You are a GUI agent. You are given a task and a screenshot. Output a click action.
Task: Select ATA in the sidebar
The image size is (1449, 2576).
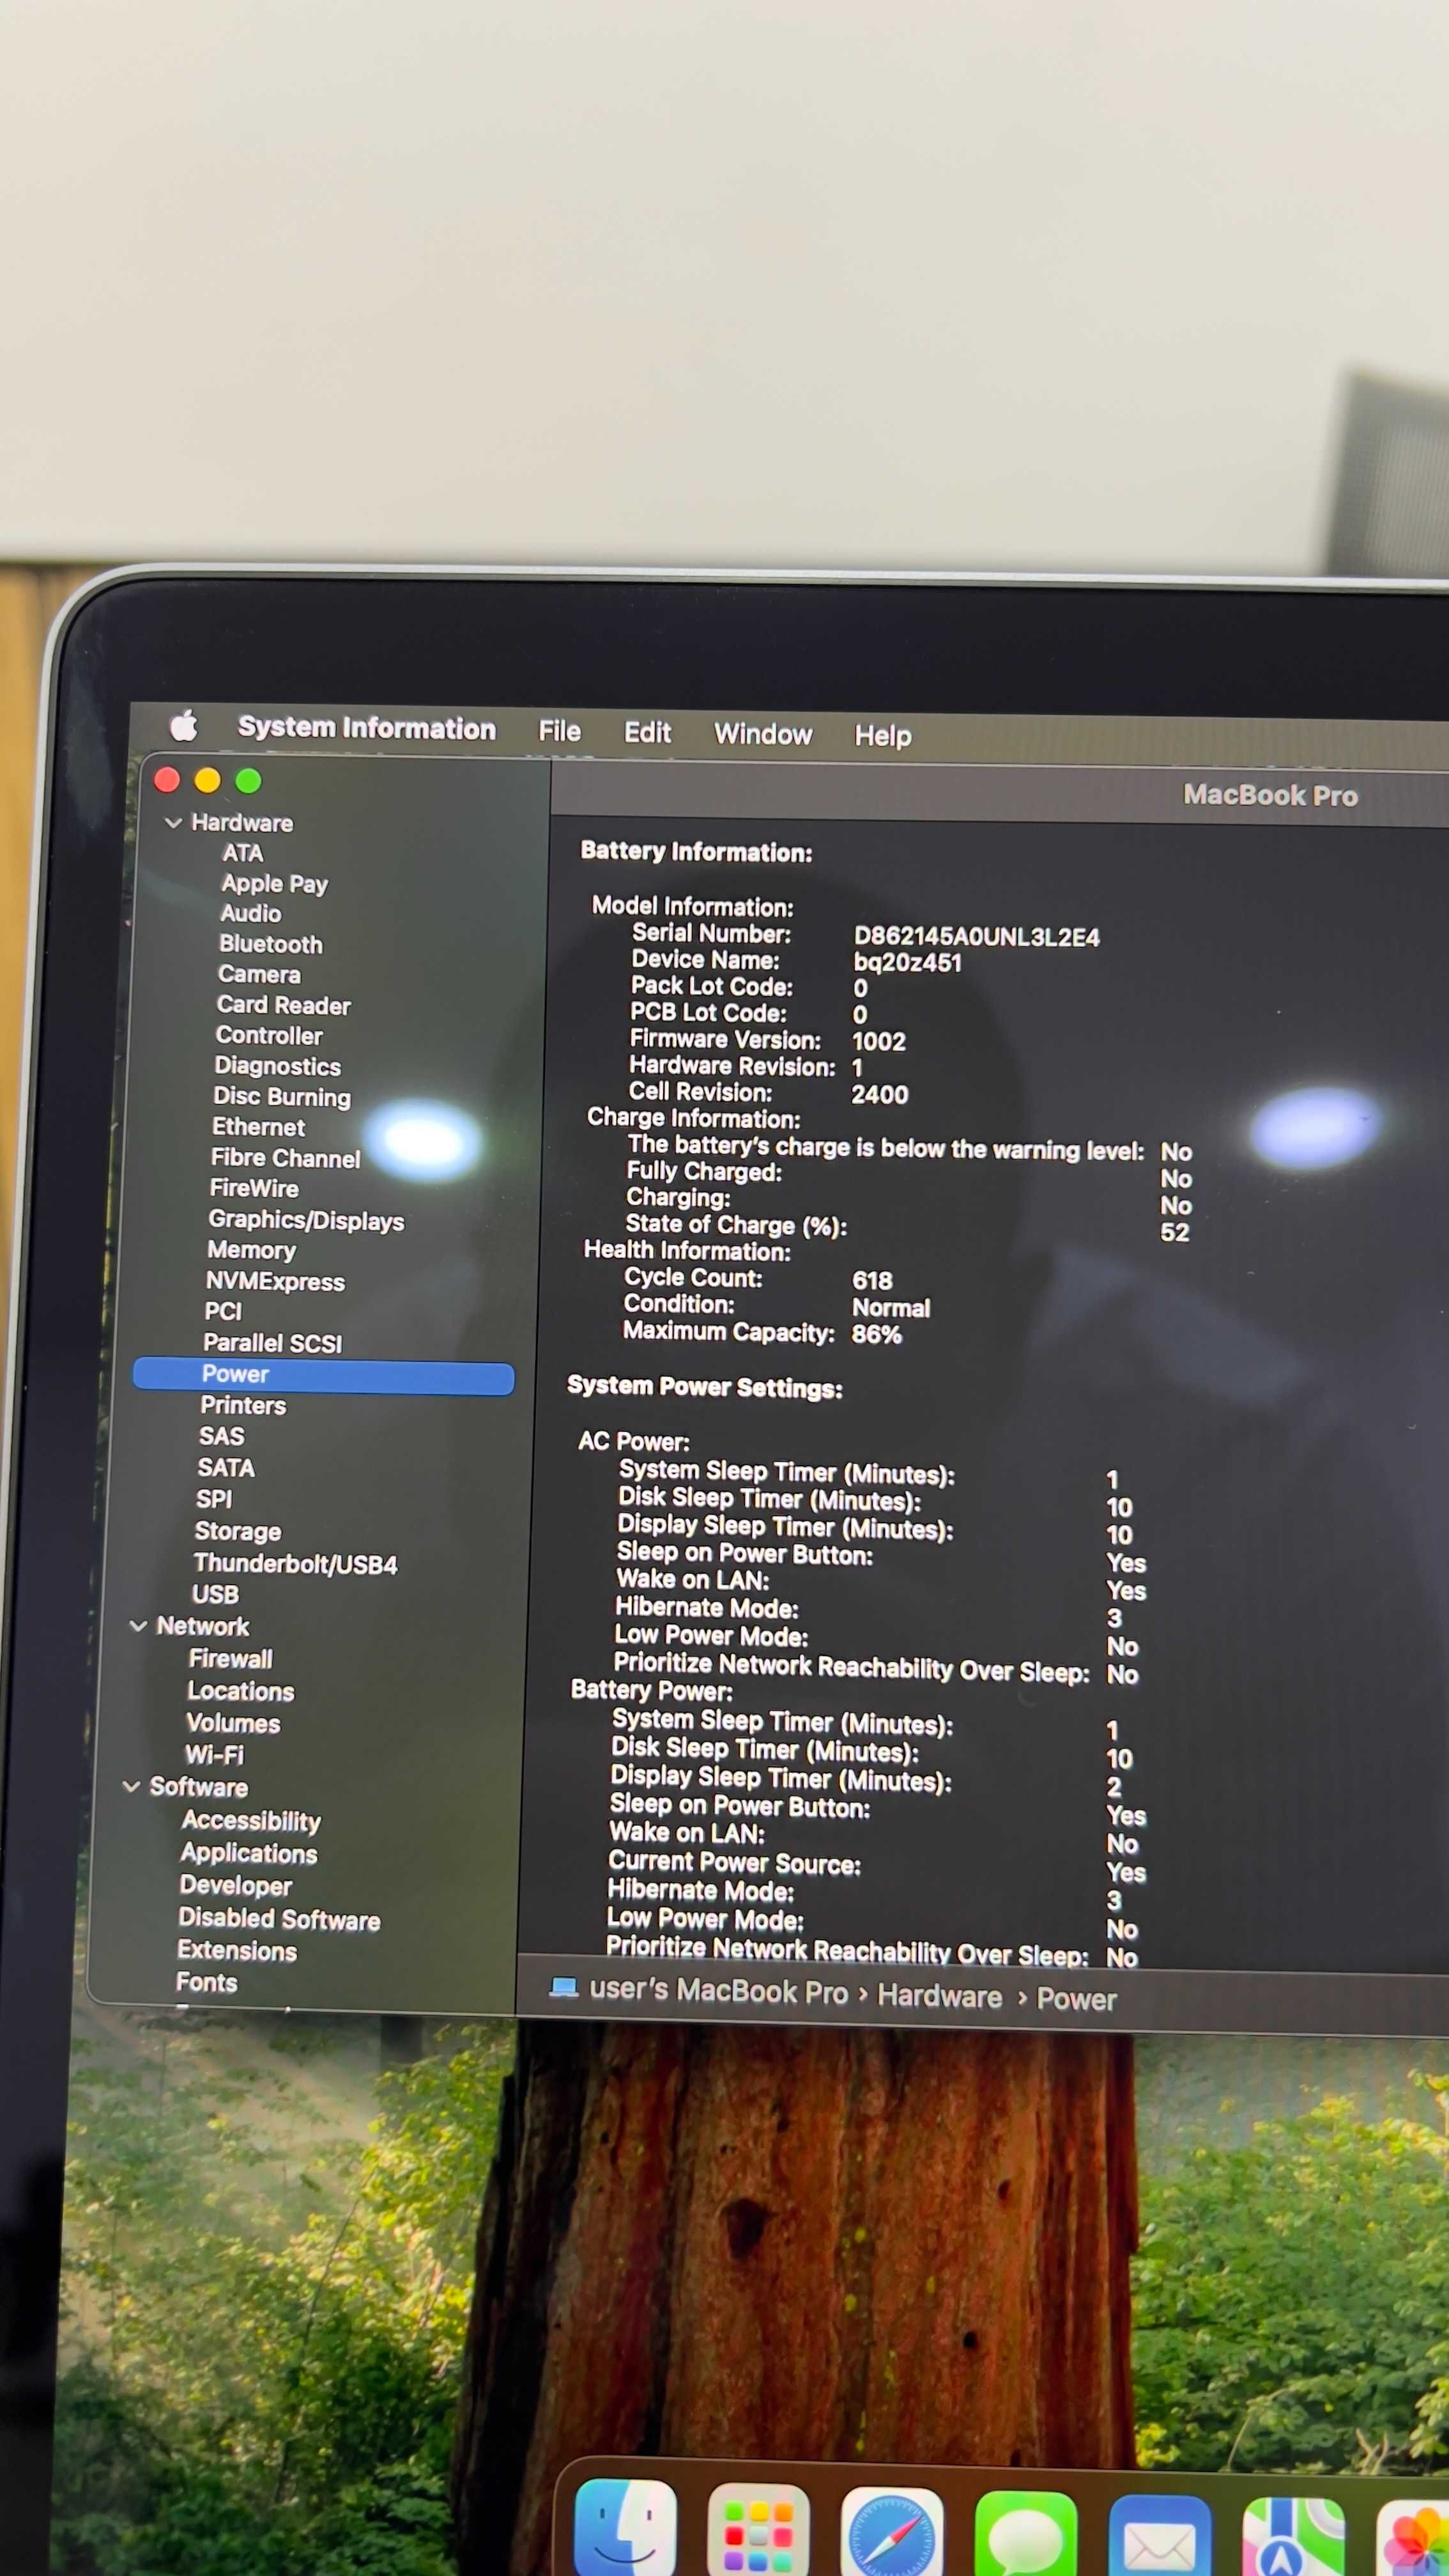click(243, 853)
